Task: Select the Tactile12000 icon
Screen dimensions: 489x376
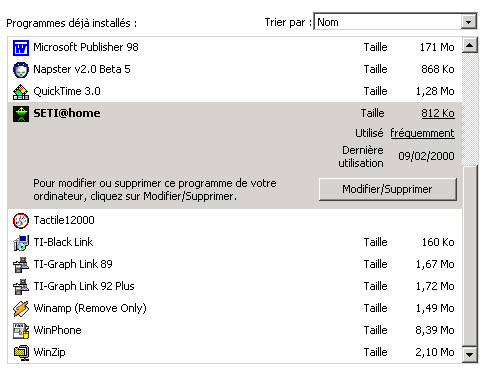Action: click(x=21, y=221)
